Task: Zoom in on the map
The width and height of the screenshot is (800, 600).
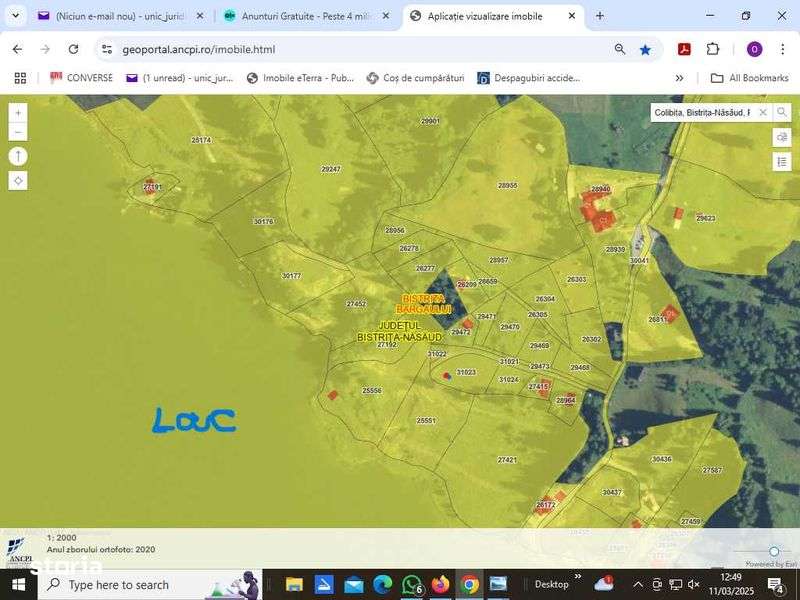Action: 18,113
